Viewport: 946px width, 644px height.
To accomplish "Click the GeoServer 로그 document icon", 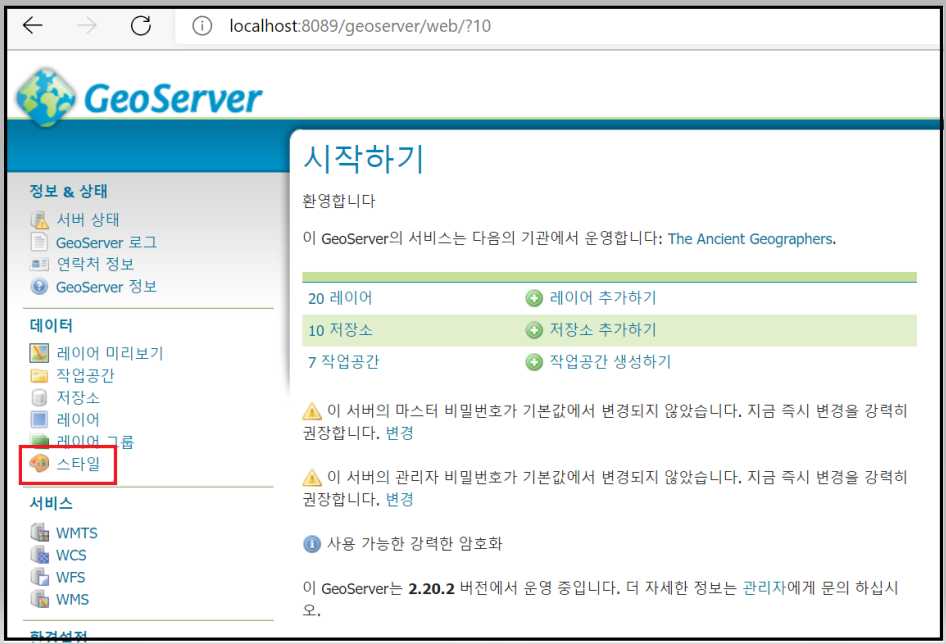I will [x=39, y=242].
